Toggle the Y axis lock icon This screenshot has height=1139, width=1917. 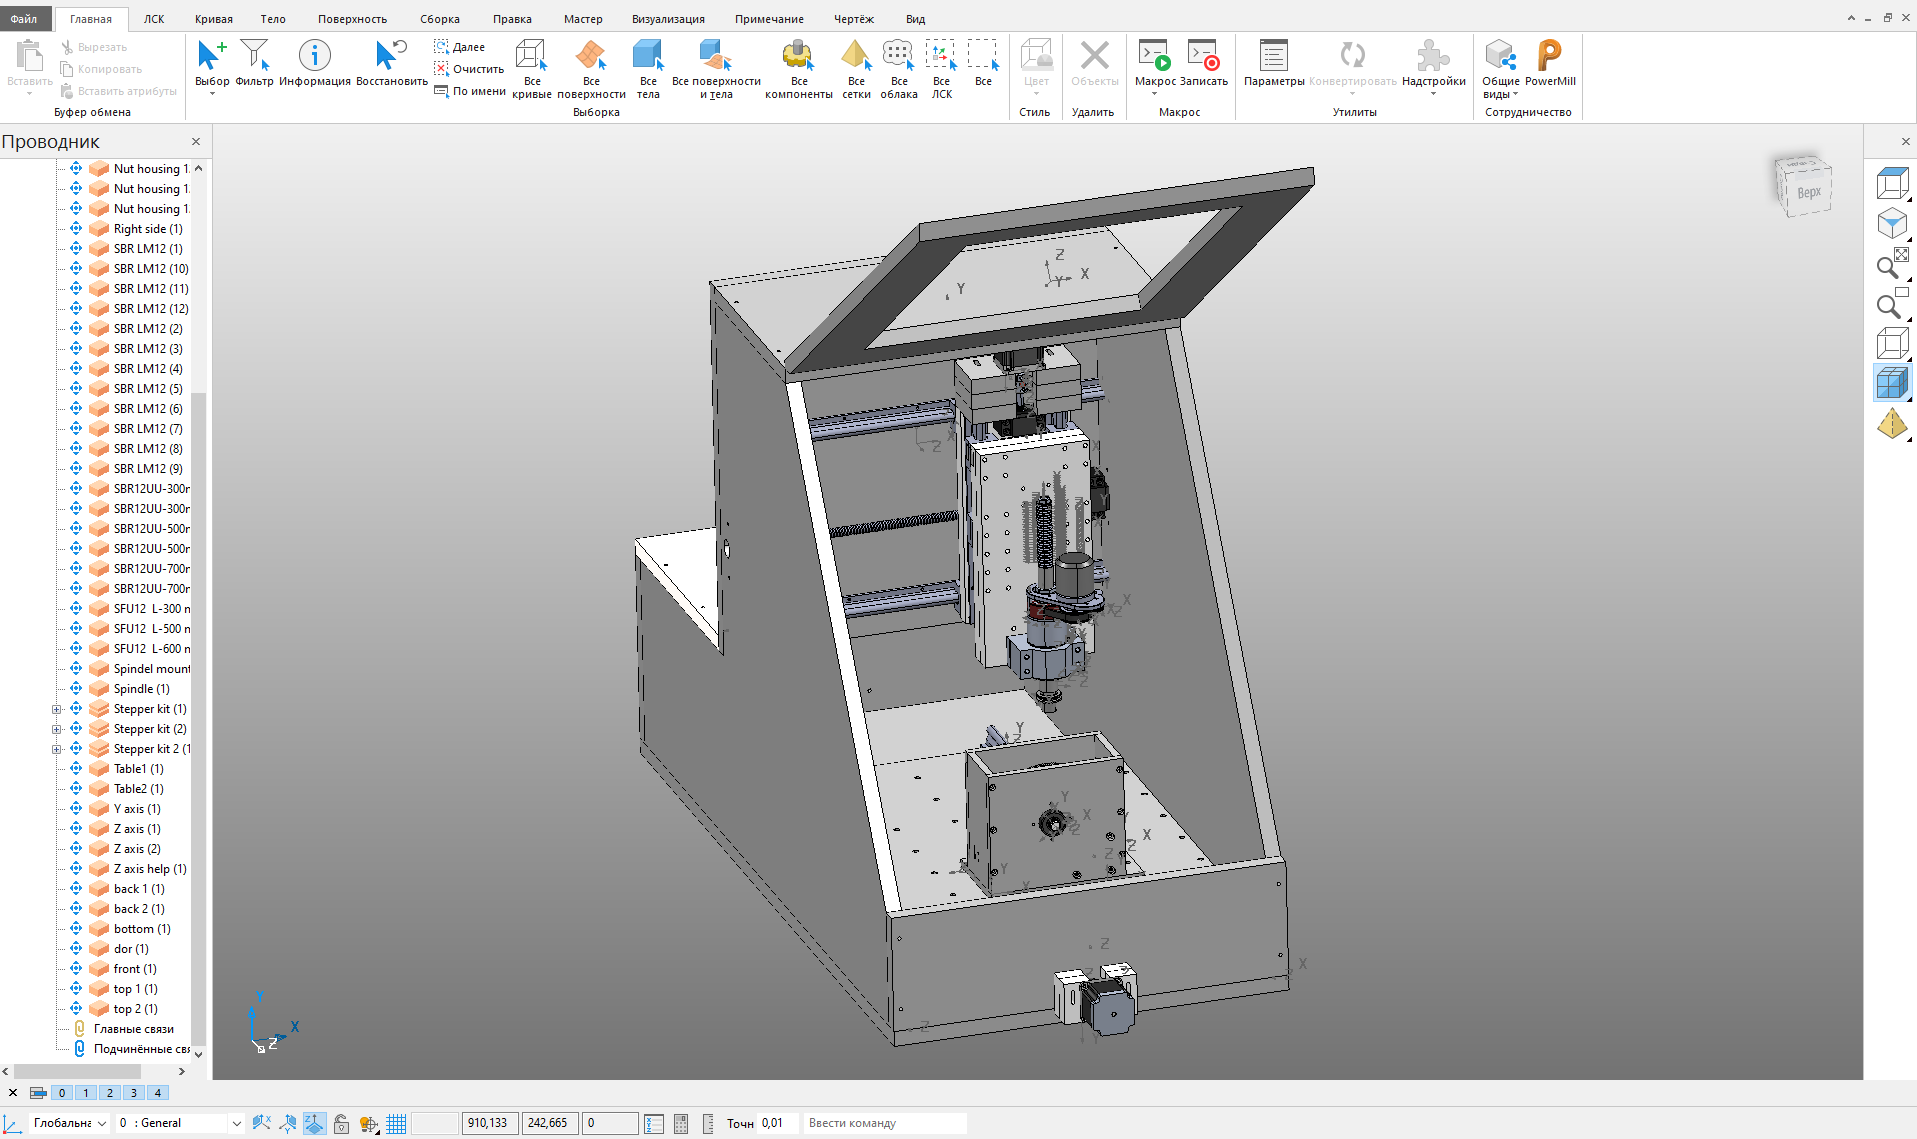coord(288,1123)
